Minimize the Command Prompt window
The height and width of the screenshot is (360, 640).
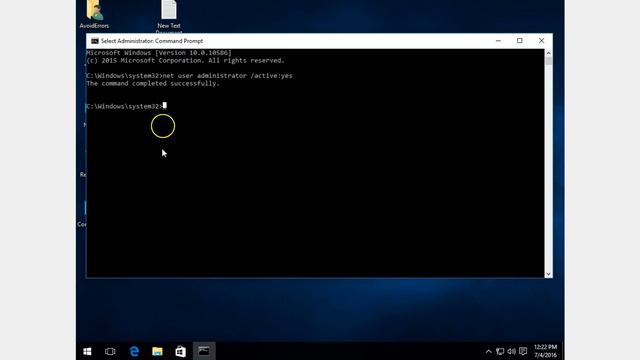[498, 41]
